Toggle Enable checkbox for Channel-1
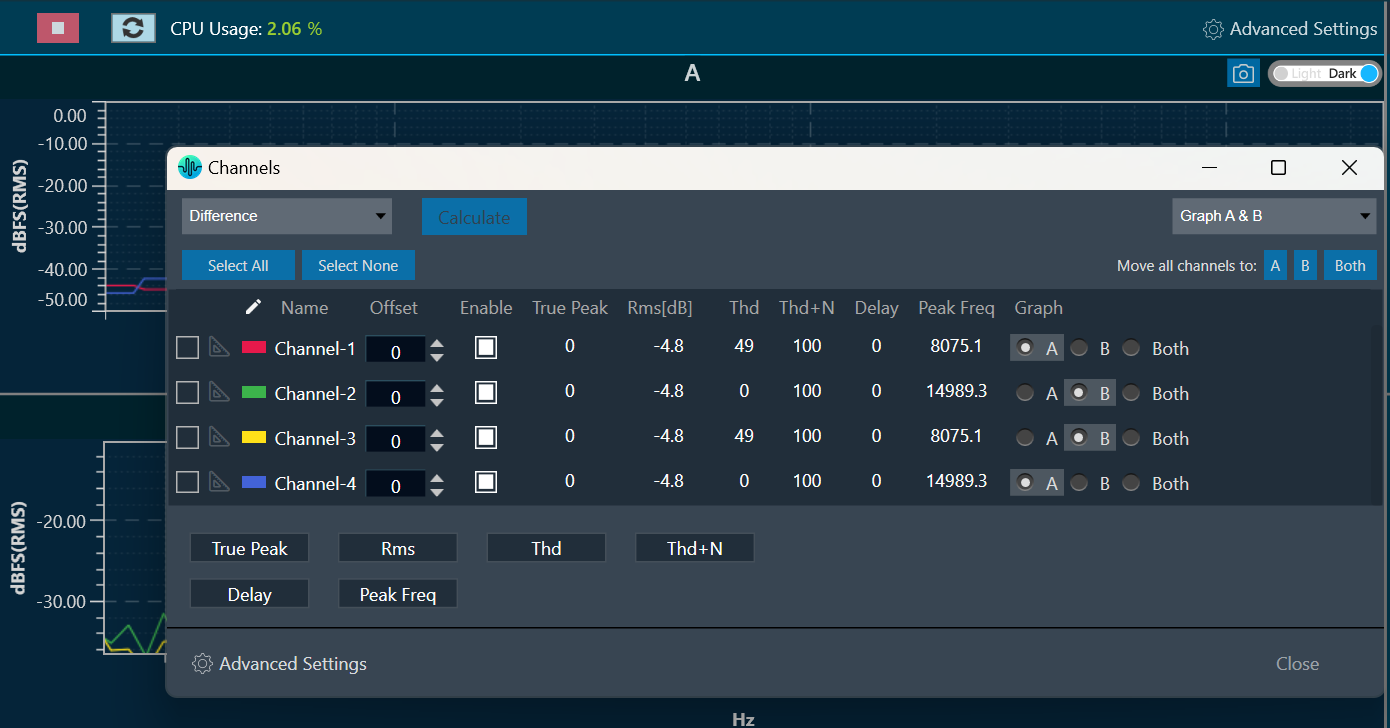Viewport: 1390px width, 728px height. pyautogui.click(x=486, y=347)
